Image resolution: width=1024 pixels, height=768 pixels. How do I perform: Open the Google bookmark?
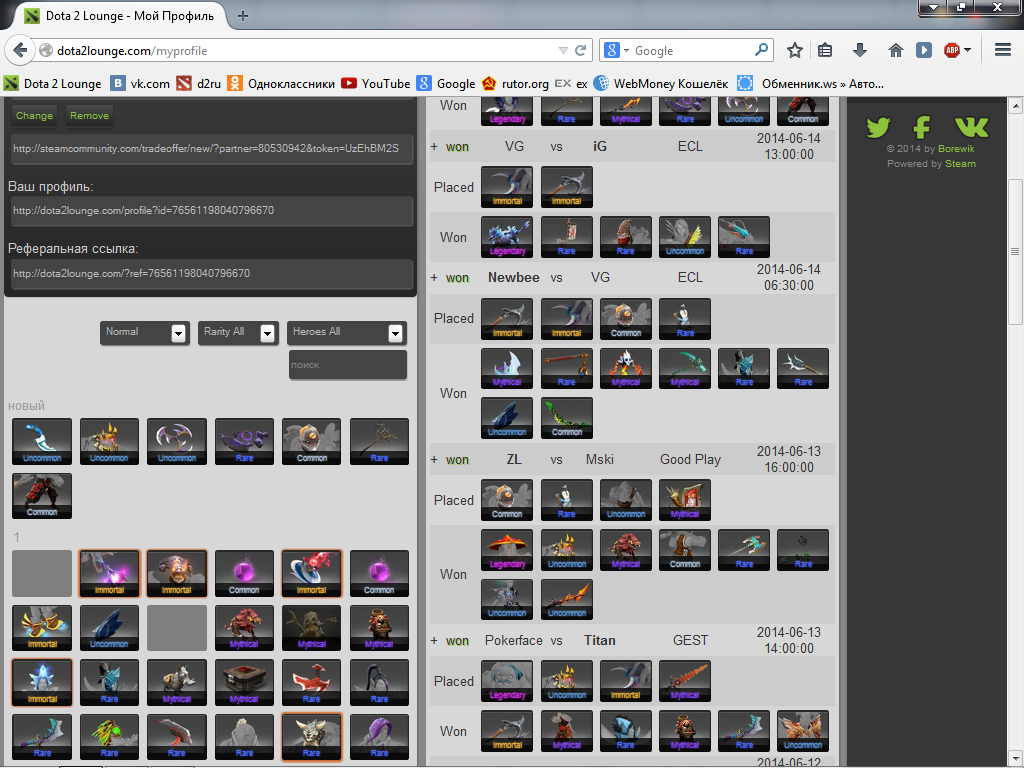click(x=446, y=84)
